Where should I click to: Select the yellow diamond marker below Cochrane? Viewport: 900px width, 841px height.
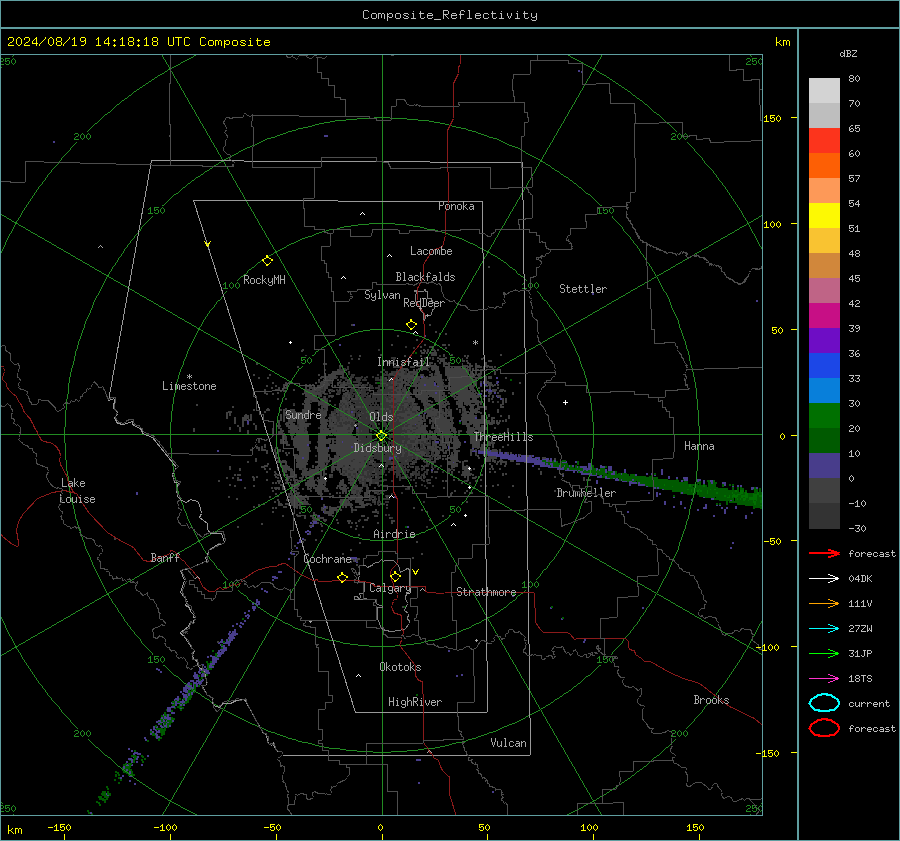coord(343,577)
